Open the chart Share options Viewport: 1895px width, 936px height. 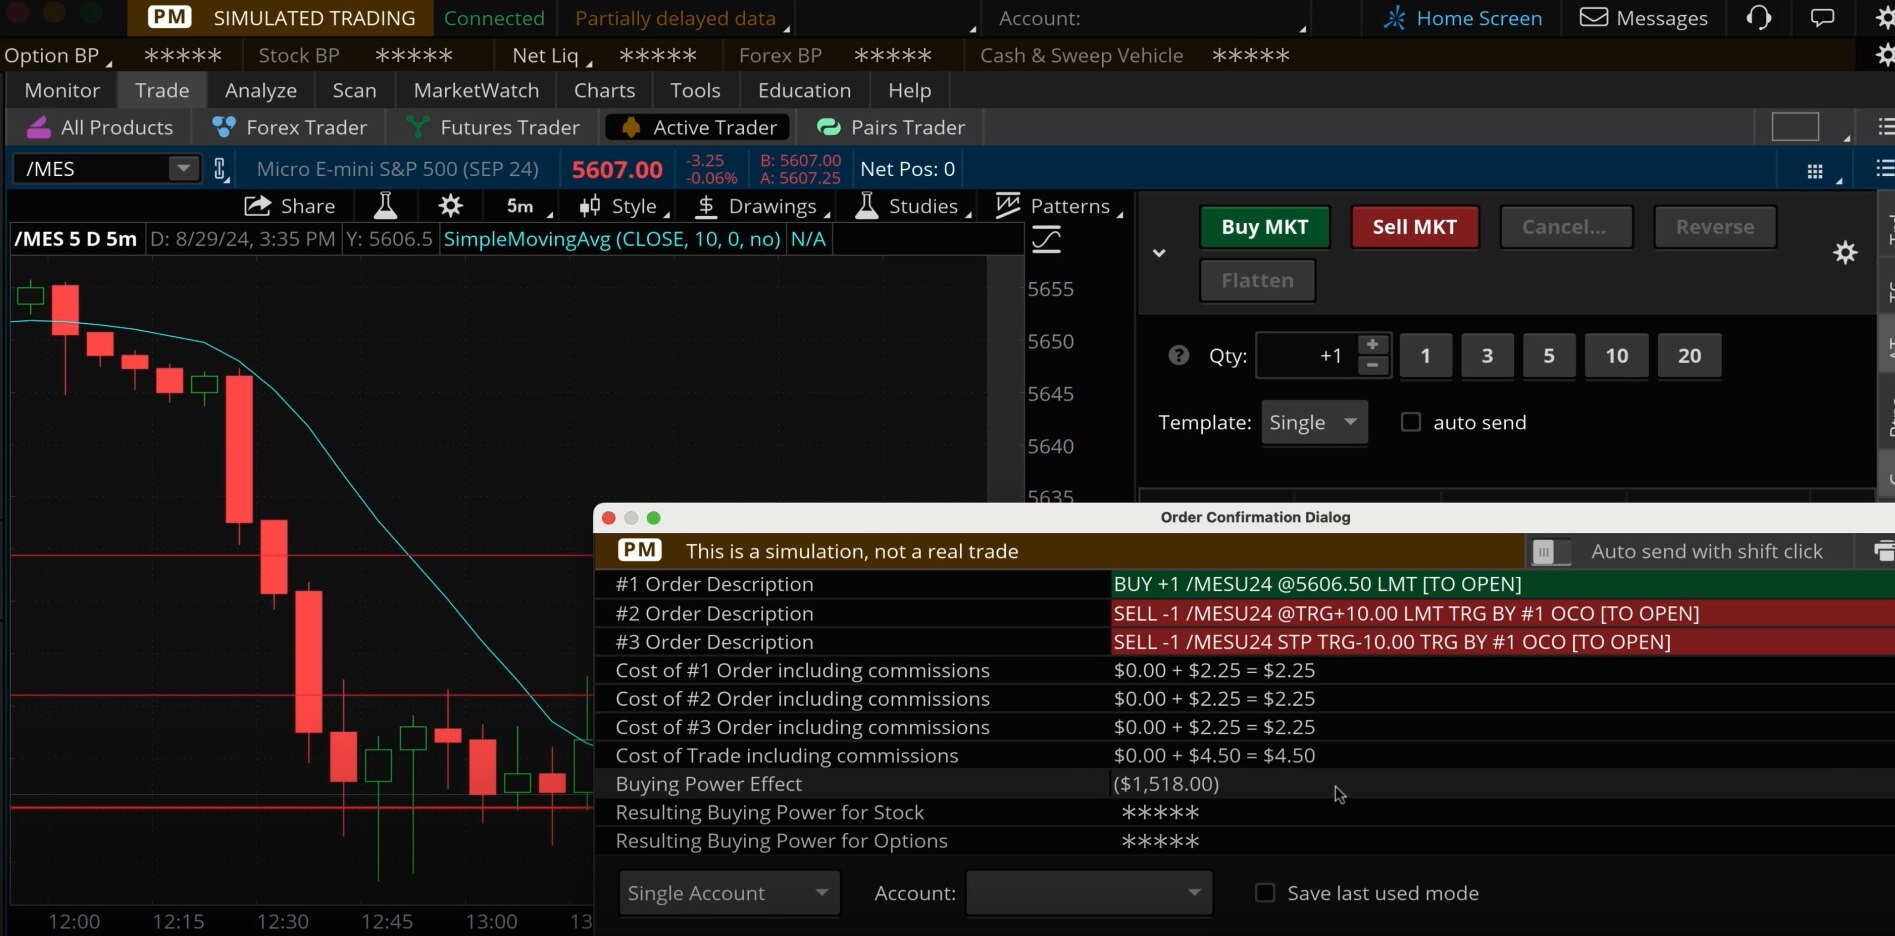click(289, 206)
